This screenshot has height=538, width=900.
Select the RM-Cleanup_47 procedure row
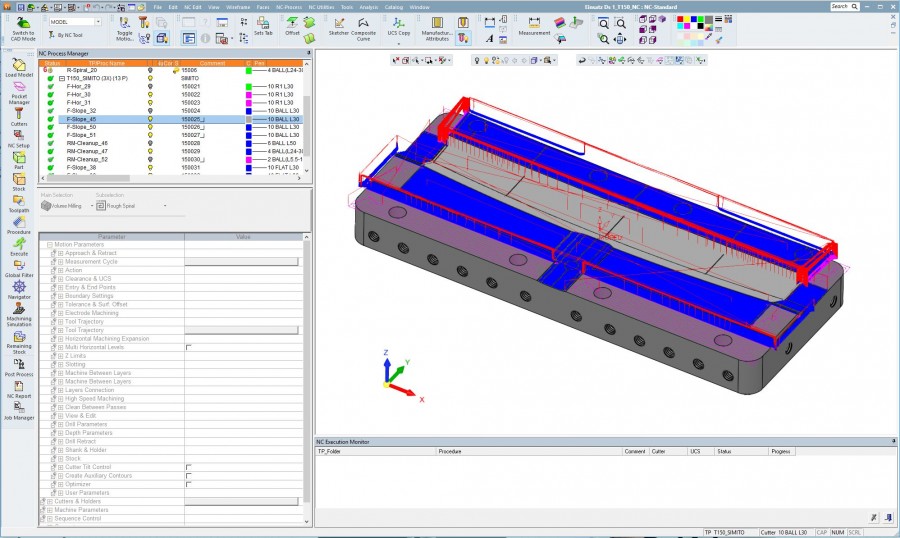pyautogui.click(x=93, y=151)
